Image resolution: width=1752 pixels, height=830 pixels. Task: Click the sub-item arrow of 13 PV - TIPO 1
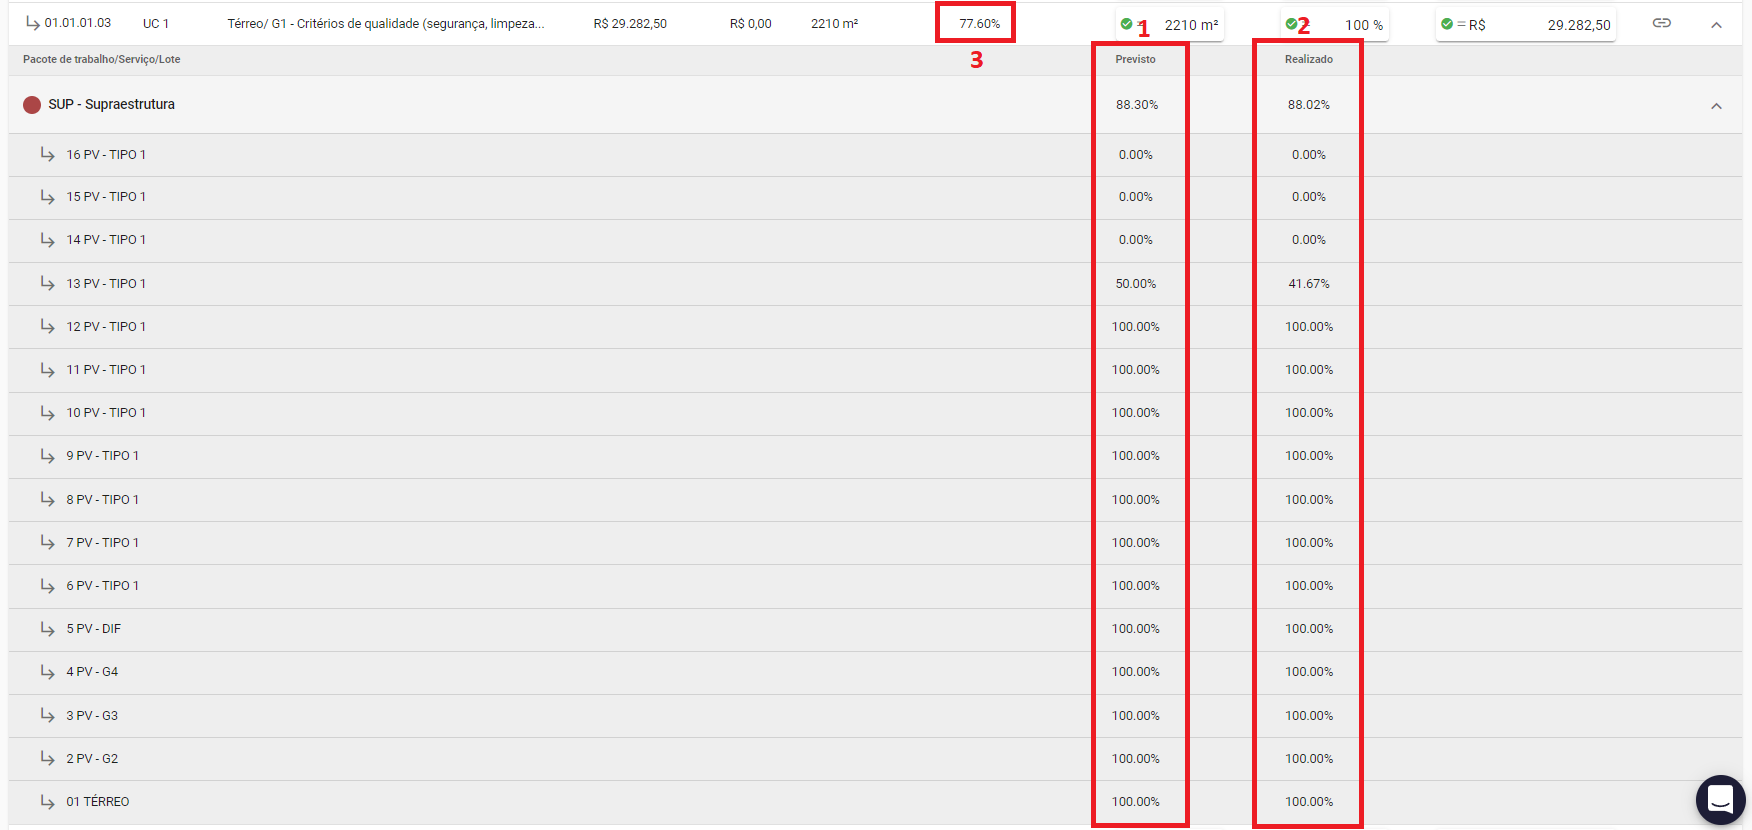(47, 283)
